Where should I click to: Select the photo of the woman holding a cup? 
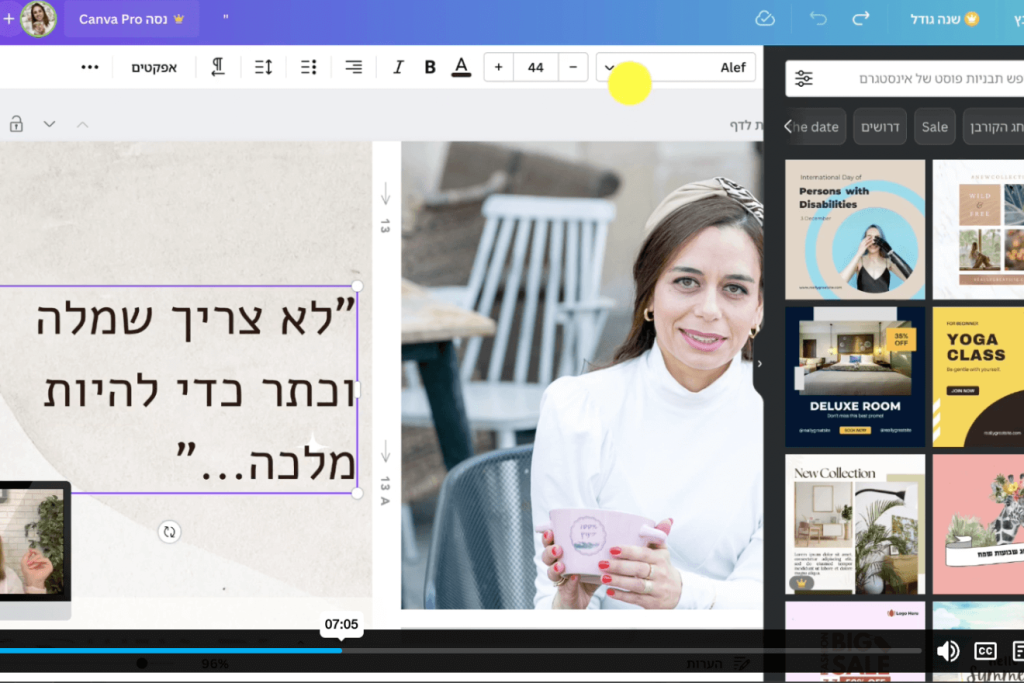click(x=582, y=375)
